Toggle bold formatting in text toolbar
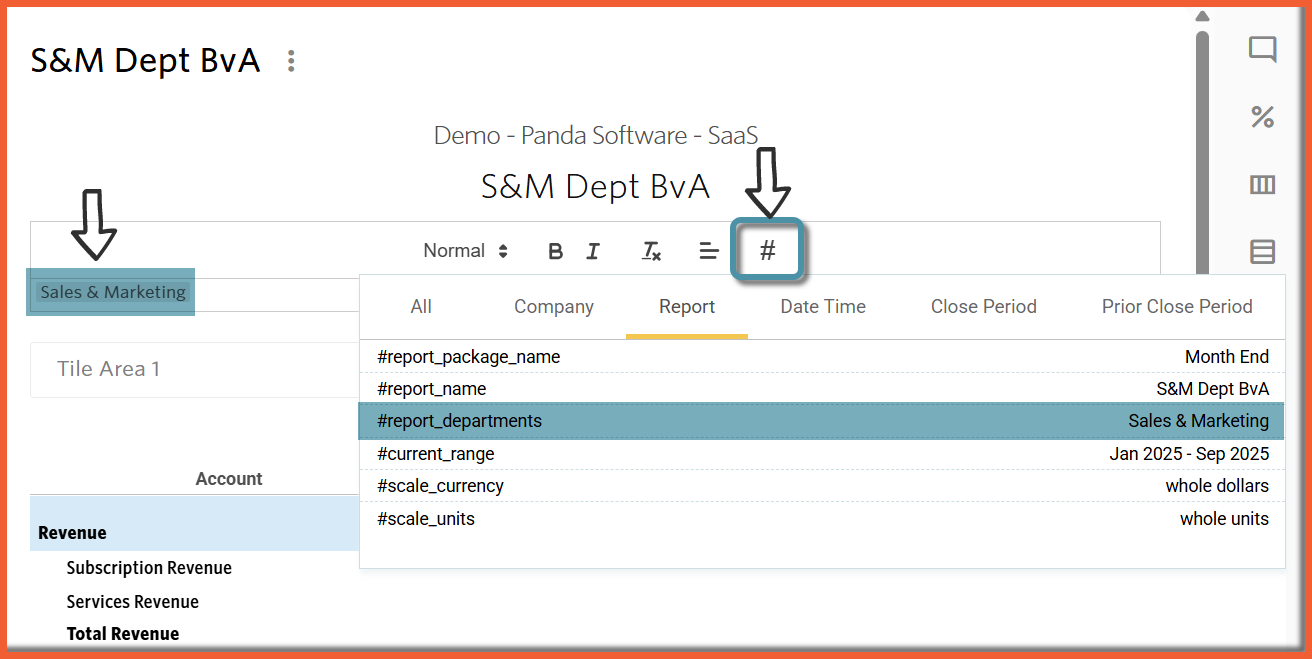The image size is (1312, 659). (556, 251)
